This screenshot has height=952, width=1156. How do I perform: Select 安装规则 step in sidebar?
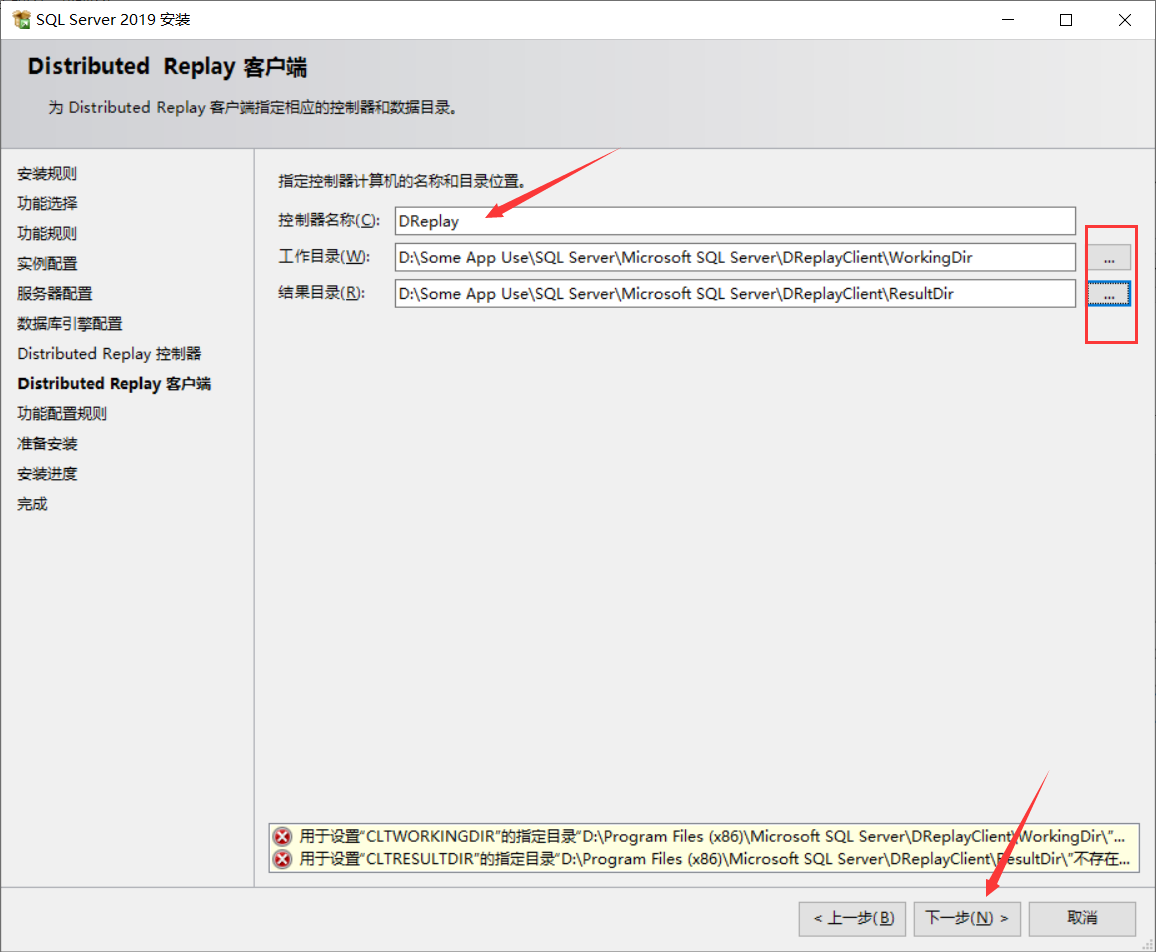tap(47, 174)
